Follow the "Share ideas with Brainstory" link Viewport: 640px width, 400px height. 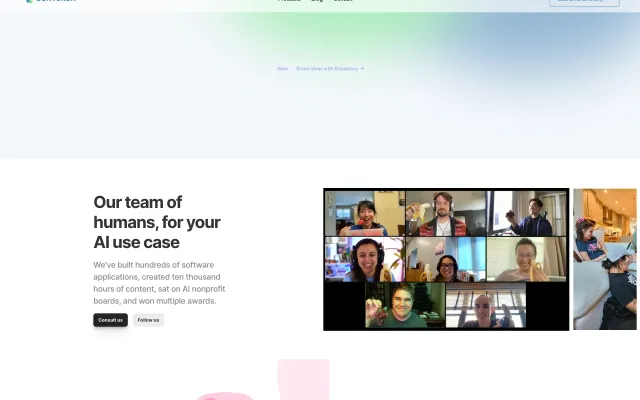329,69
